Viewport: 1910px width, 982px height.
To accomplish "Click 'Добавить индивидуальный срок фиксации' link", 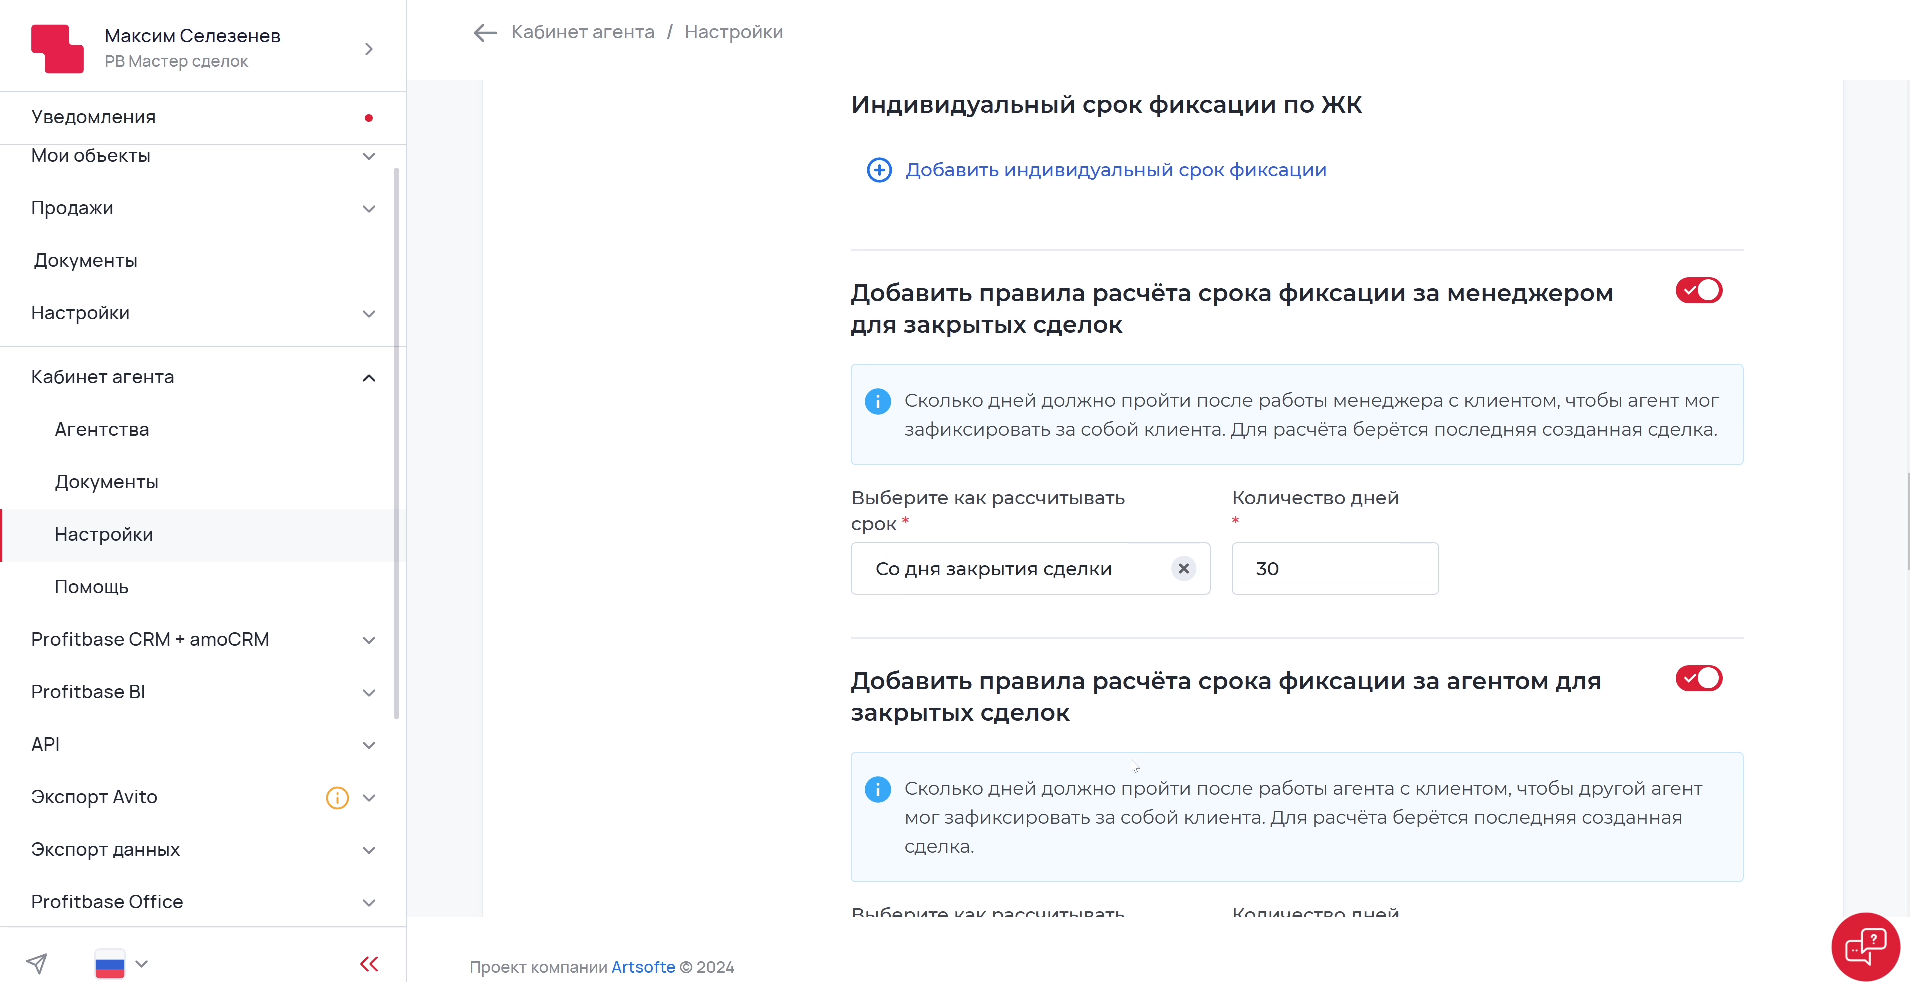I will tap(1116, 170).
